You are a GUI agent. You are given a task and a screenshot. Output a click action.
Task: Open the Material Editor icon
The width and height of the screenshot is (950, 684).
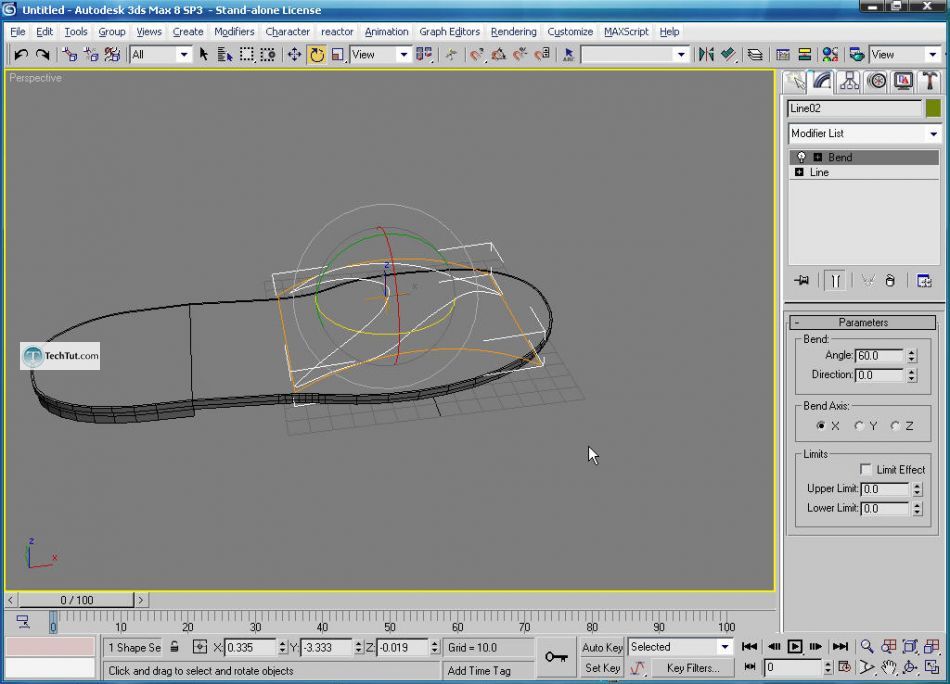[x=830, y=55]
